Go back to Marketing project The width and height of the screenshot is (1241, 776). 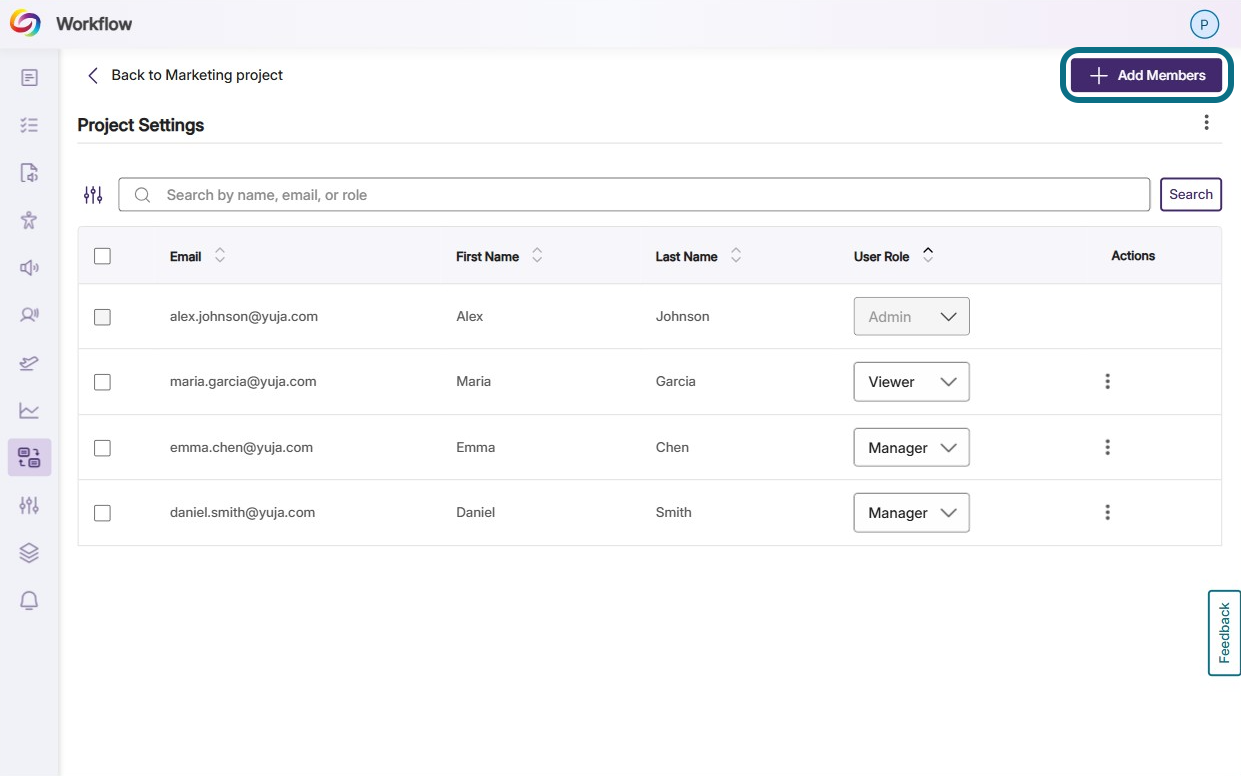[x=185, y=75]
